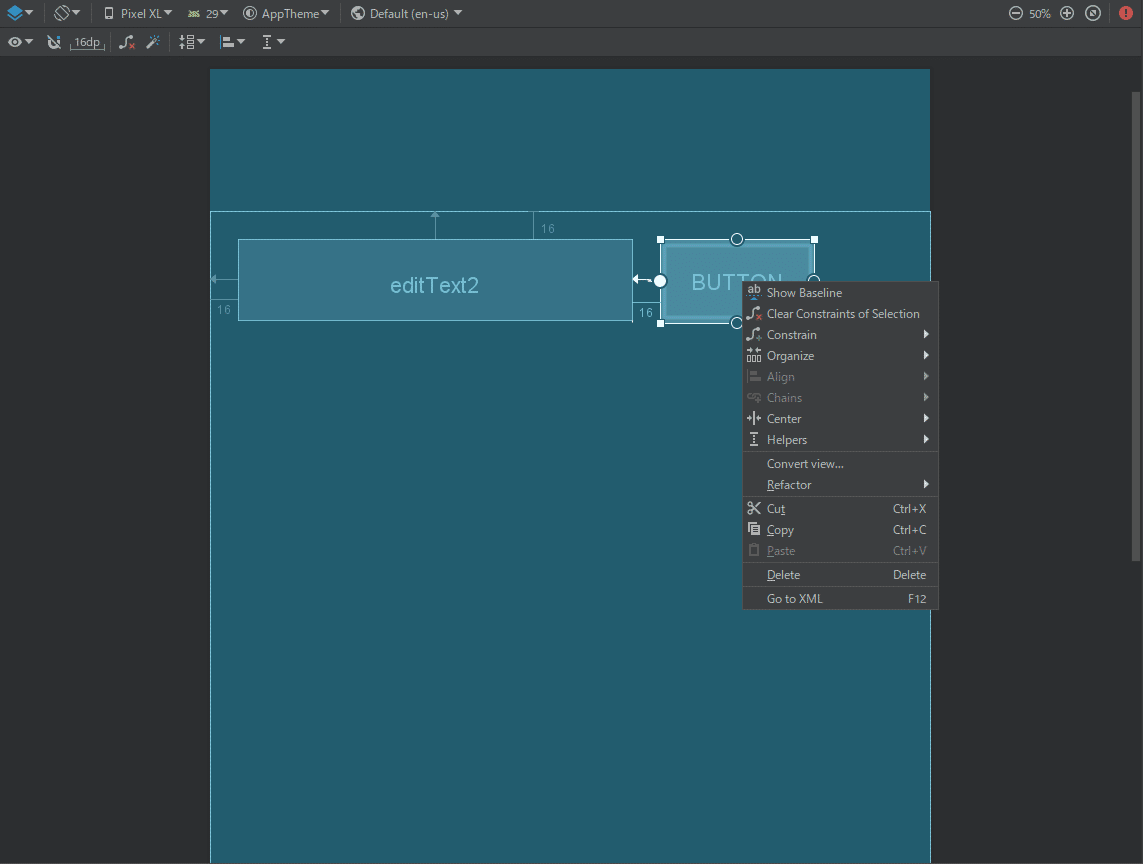Open the guidelines helpers toolbar dropdown
This screenshot has width=1143, height=864.
[x=273, y=42]
